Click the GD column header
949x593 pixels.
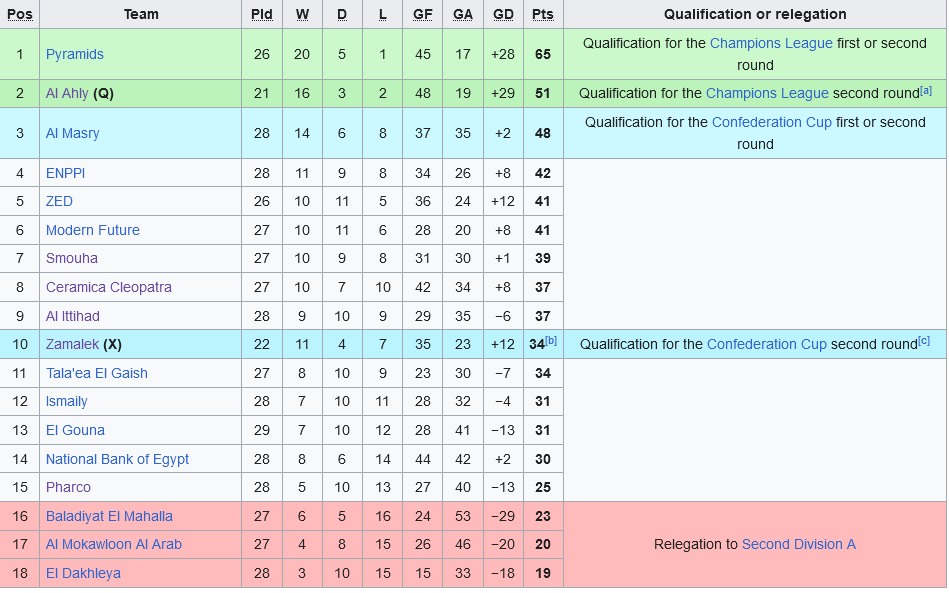[x=503, y=14]
